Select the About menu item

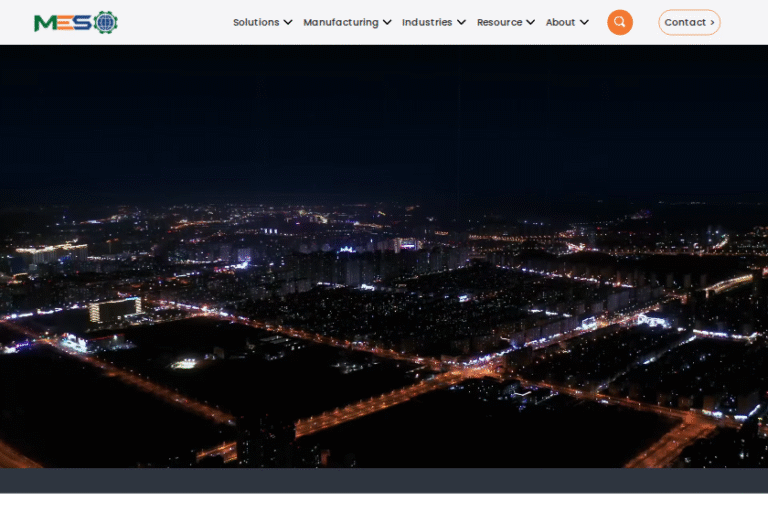click(x=560, y=22)
